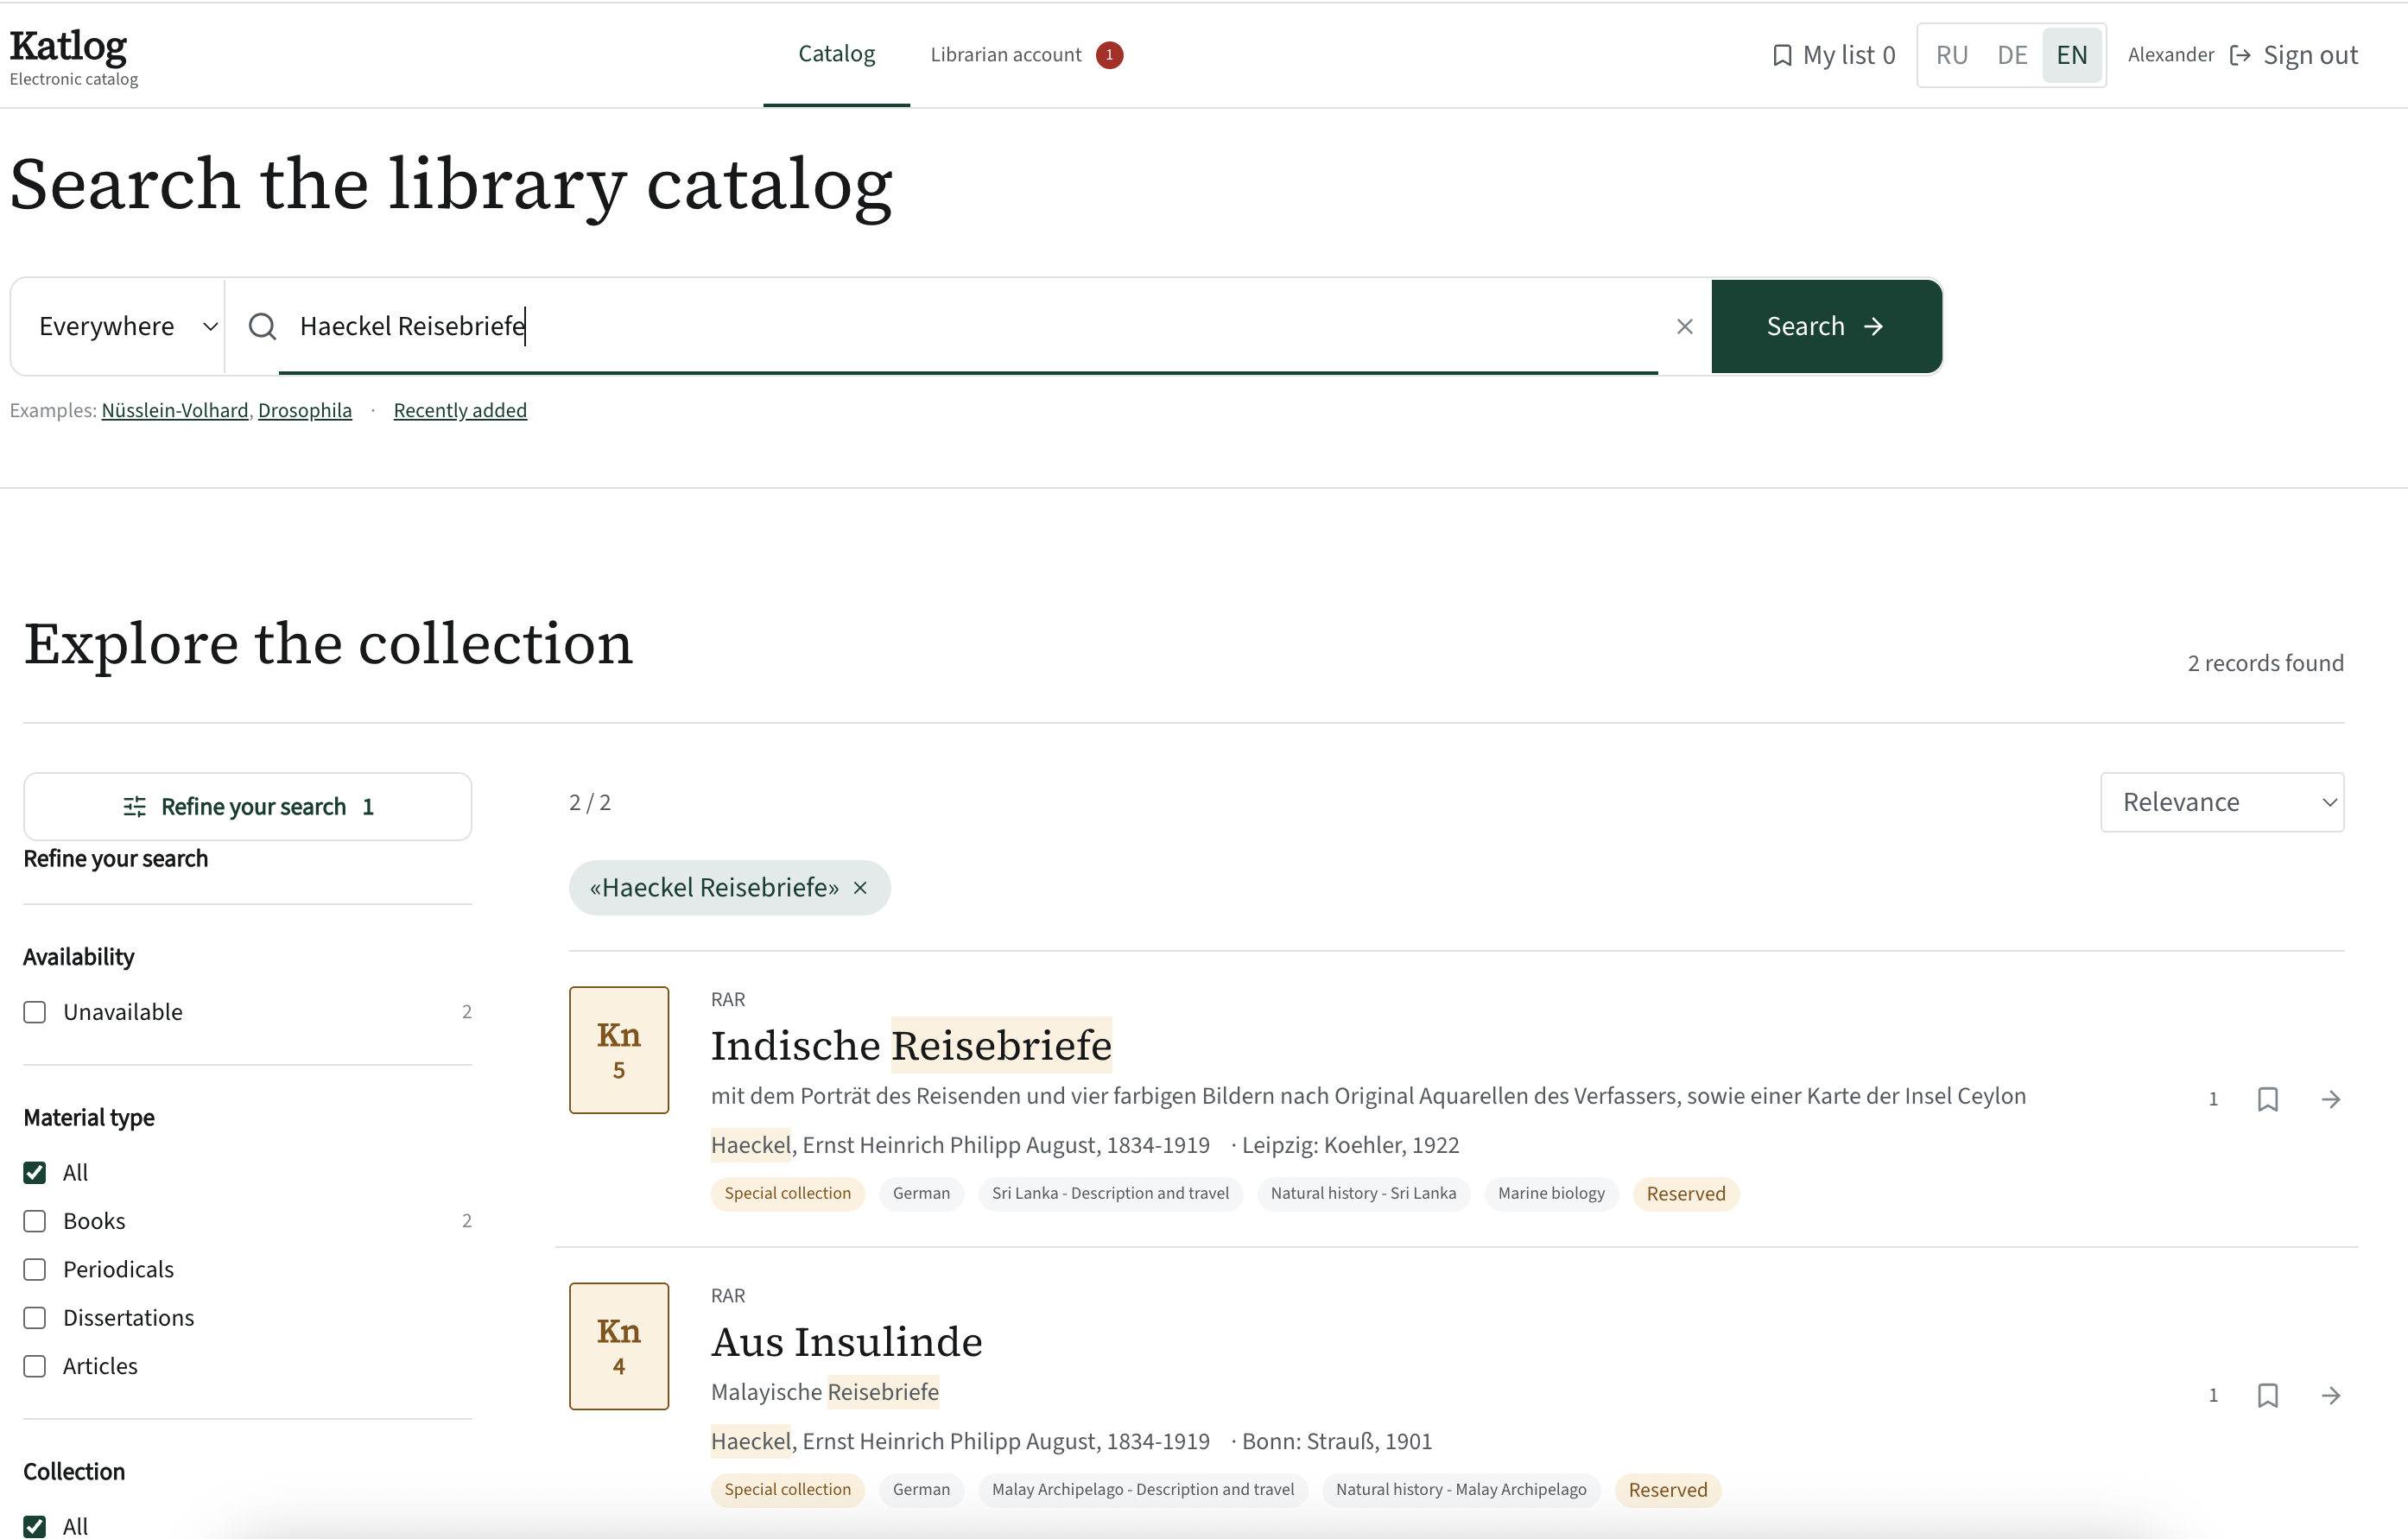The image size is (2408, 1539).
Task: Open the Recently added link
Action: coord(460,410)
